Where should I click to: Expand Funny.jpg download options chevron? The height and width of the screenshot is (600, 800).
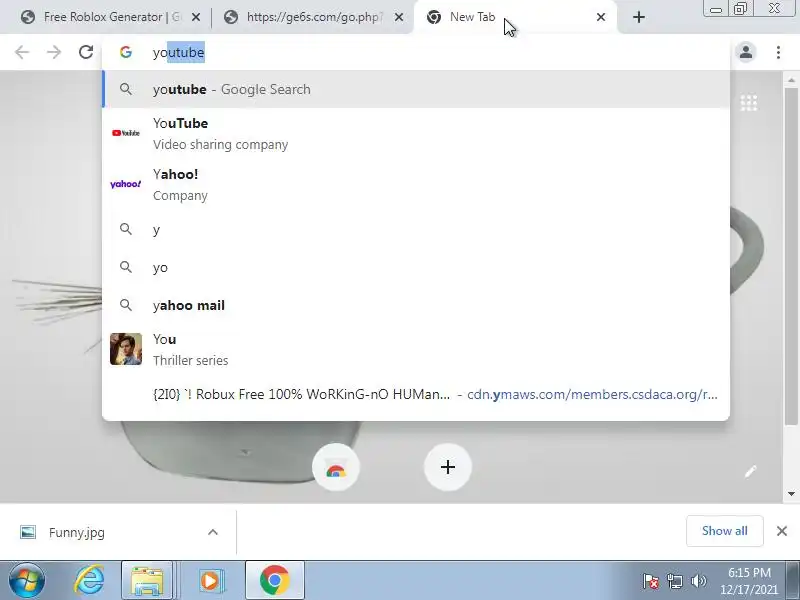coord(213,533)
